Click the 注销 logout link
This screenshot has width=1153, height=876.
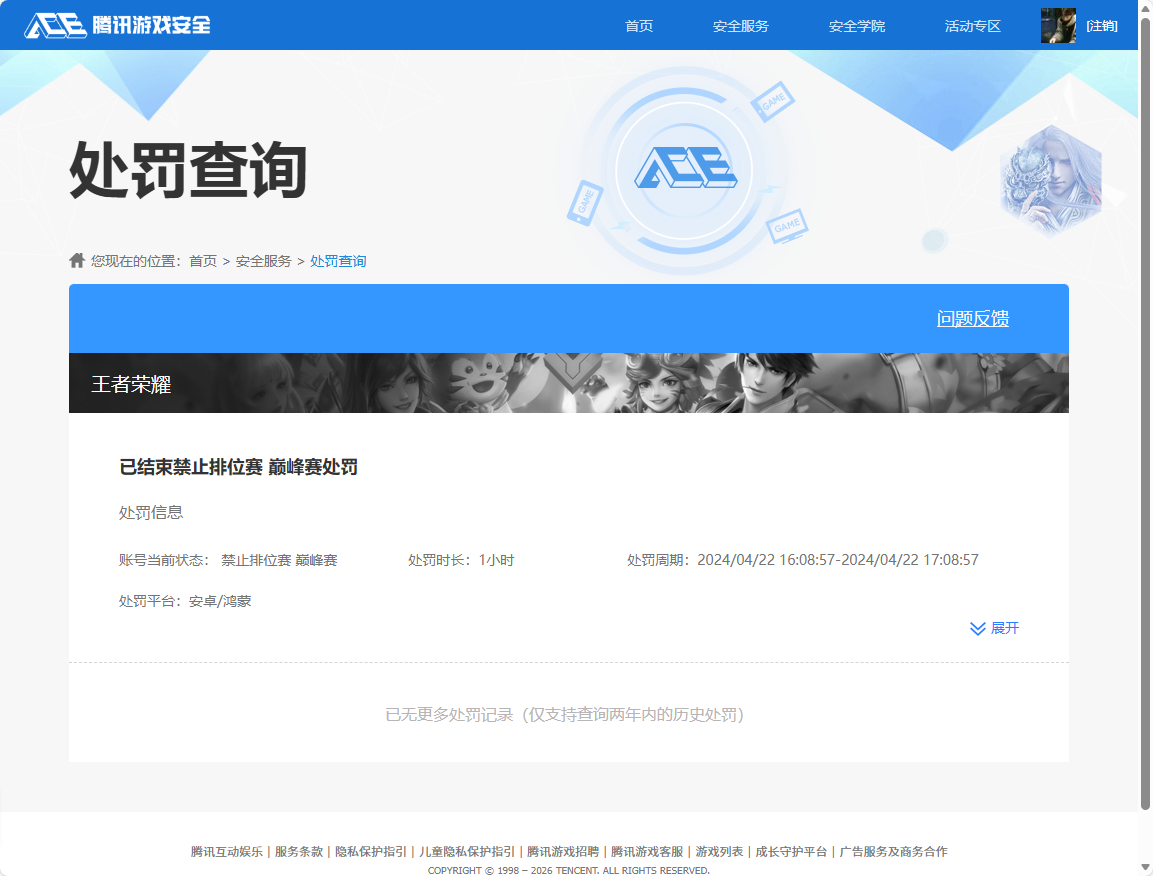(x=1101, y=26)
